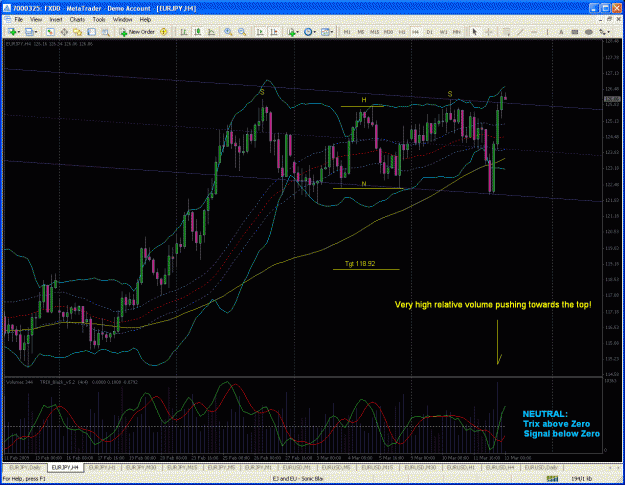Click the 'Tgt 118.92' chart label
The height and width of the screenshot is (485, 625).
(360, 264)
